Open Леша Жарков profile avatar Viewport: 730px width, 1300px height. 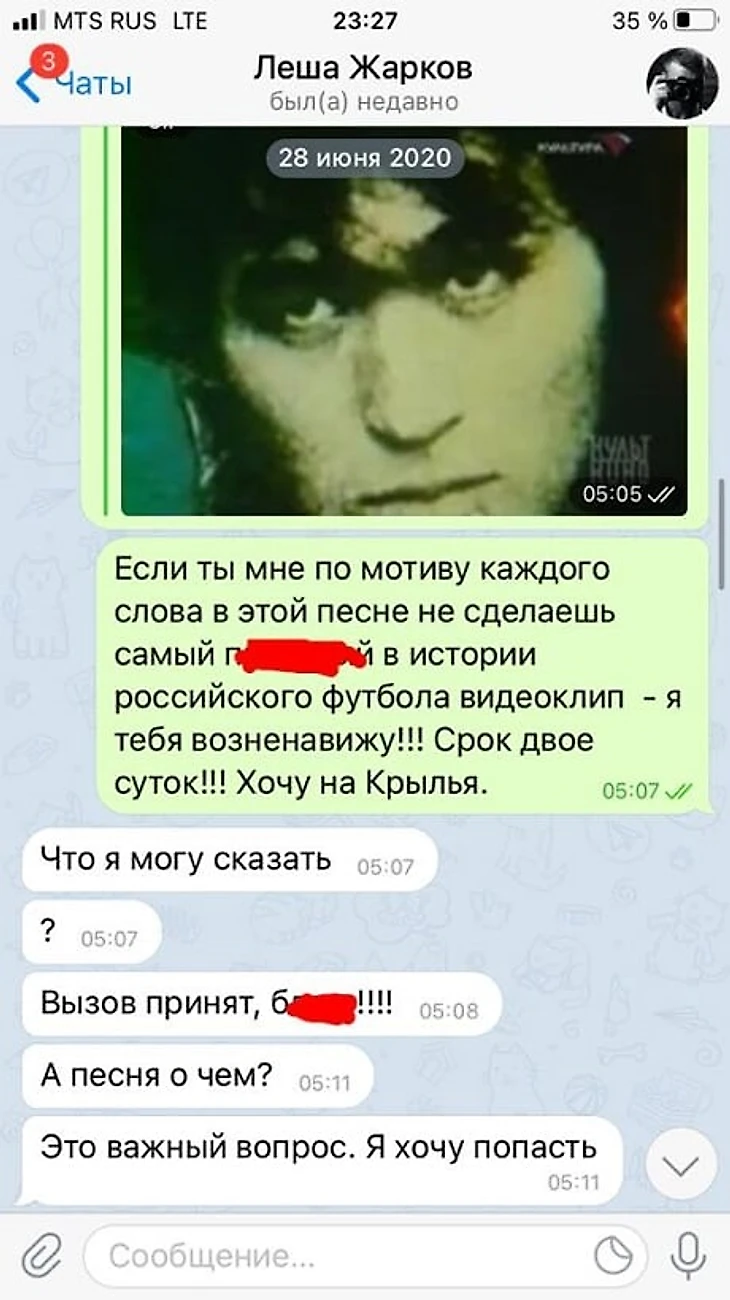coord(682,83)
